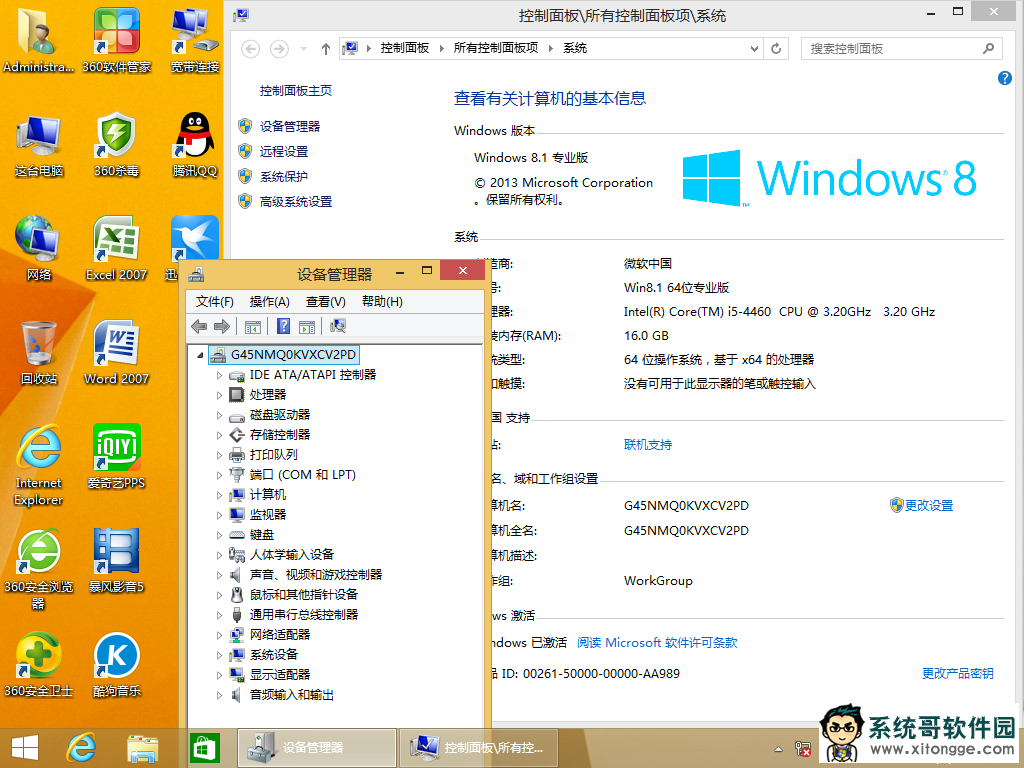Expand the 显示适配器 tree node

pos(219,675)
